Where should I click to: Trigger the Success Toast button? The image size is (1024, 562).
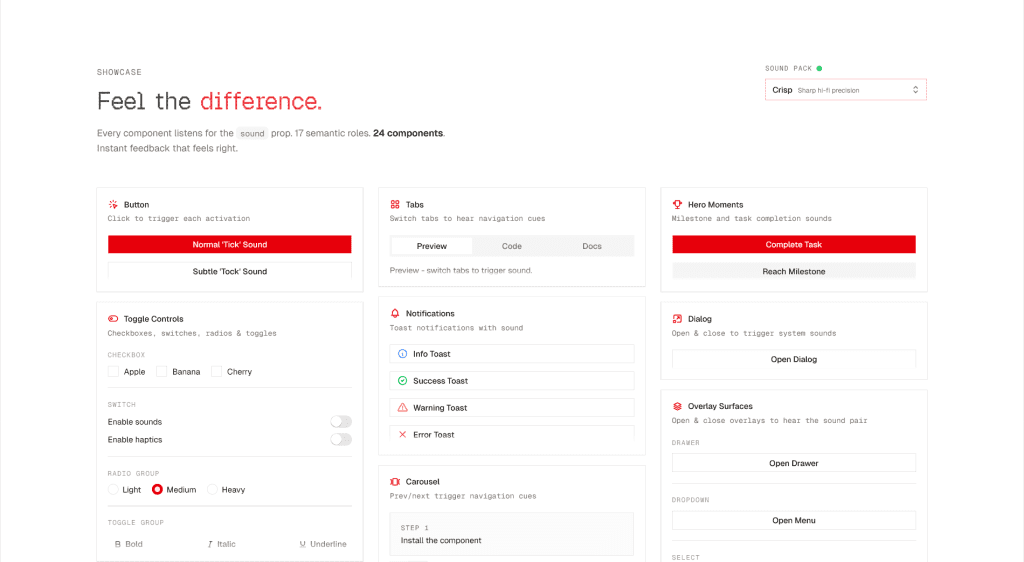512,381
